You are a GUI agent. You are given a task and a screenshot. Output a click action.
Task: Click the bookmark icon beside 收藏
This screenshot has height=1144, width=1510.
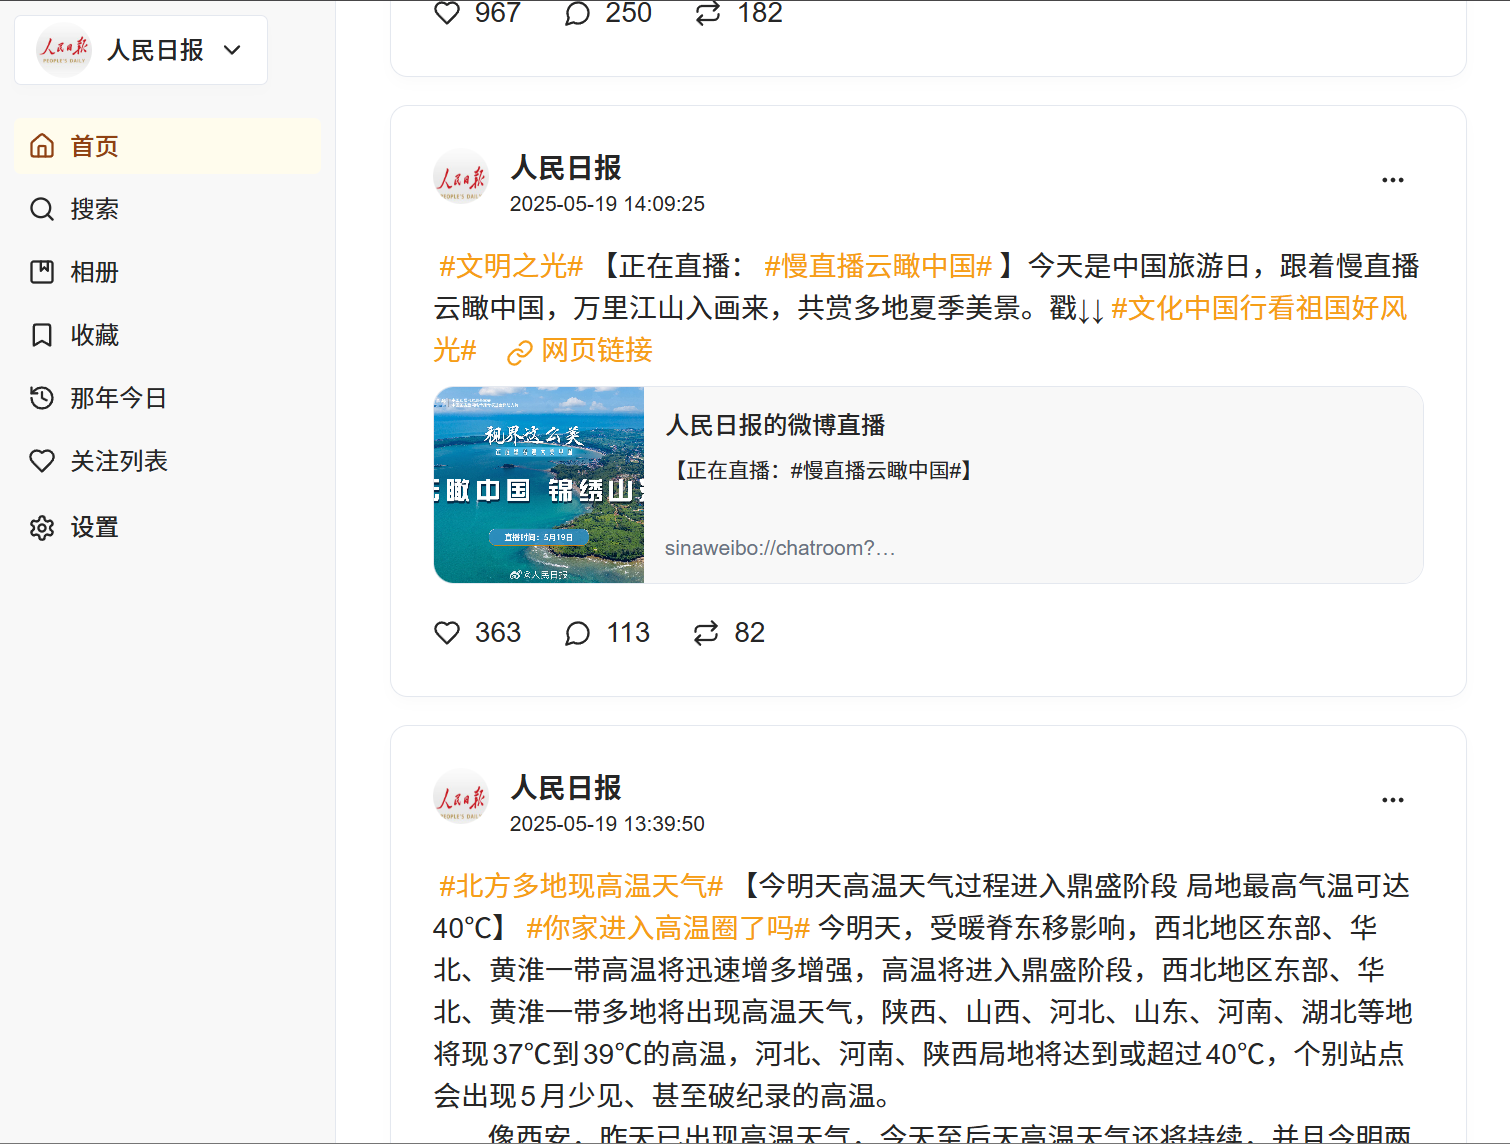coord(42,335)
